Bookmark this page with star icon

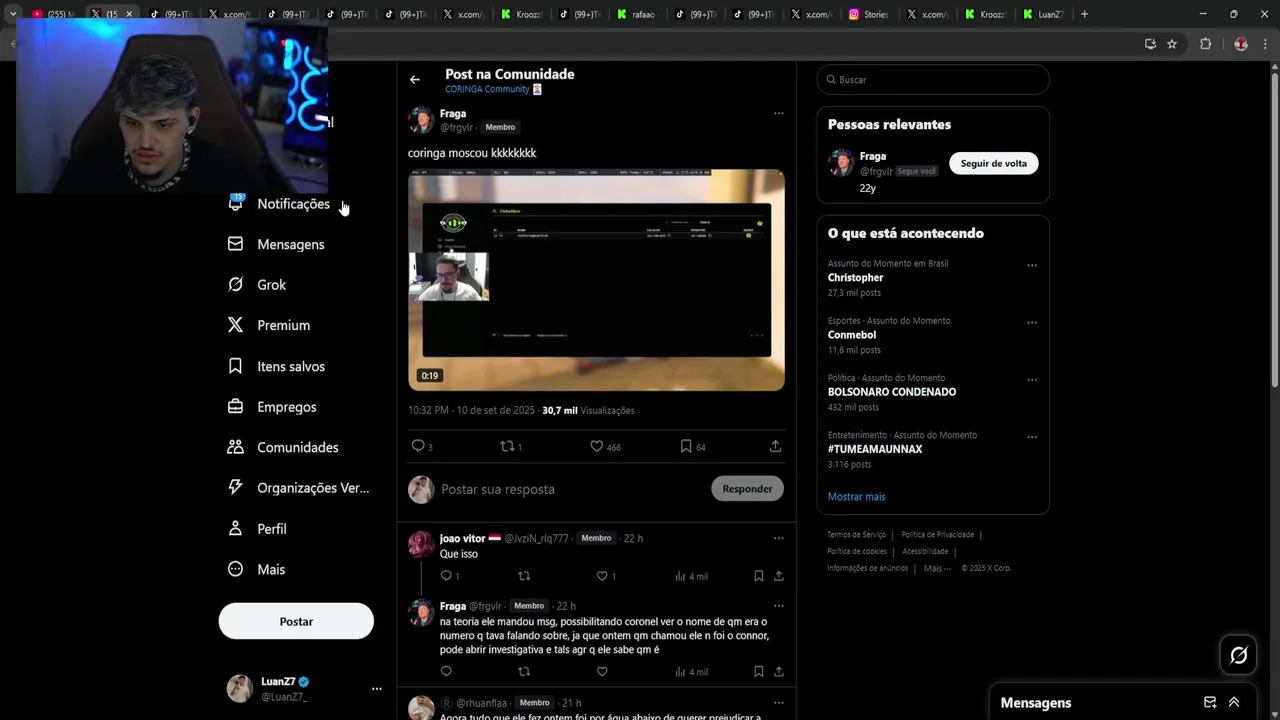pyautogui.click(x=1172, y=44)
